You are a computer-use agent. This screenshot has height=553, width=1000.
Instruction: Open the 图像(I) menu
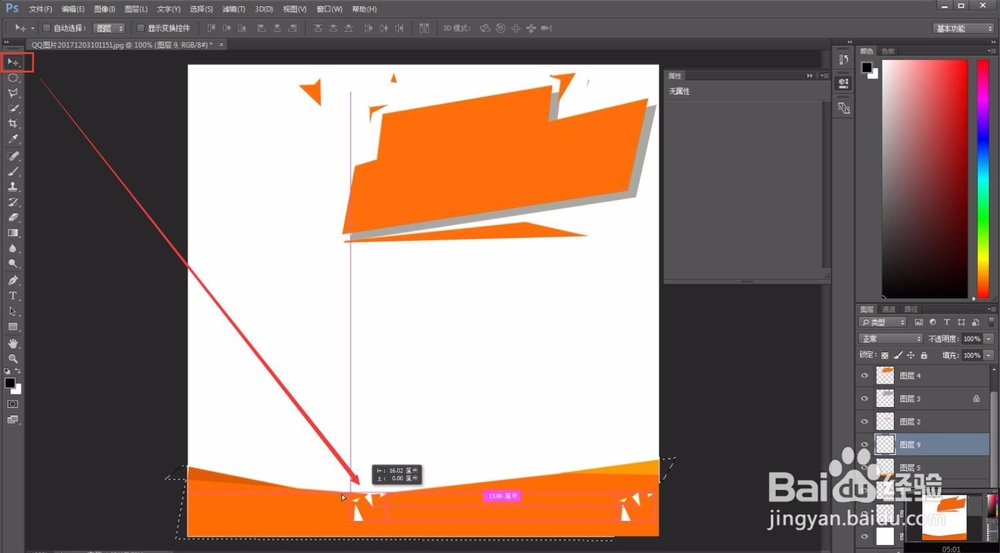click(x=105, y=9)
